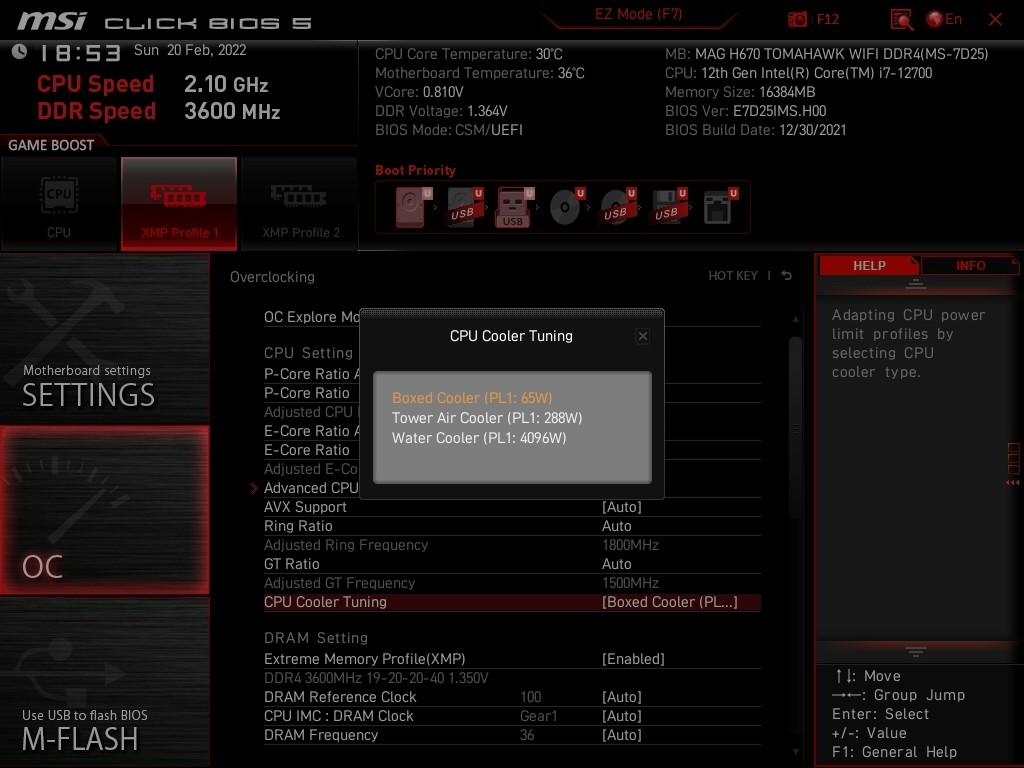Click the DDR4 3600MHz 19-20-20-40 1.350V line
The height and width of the screenshot is (768, 1024).
point(376,678)
